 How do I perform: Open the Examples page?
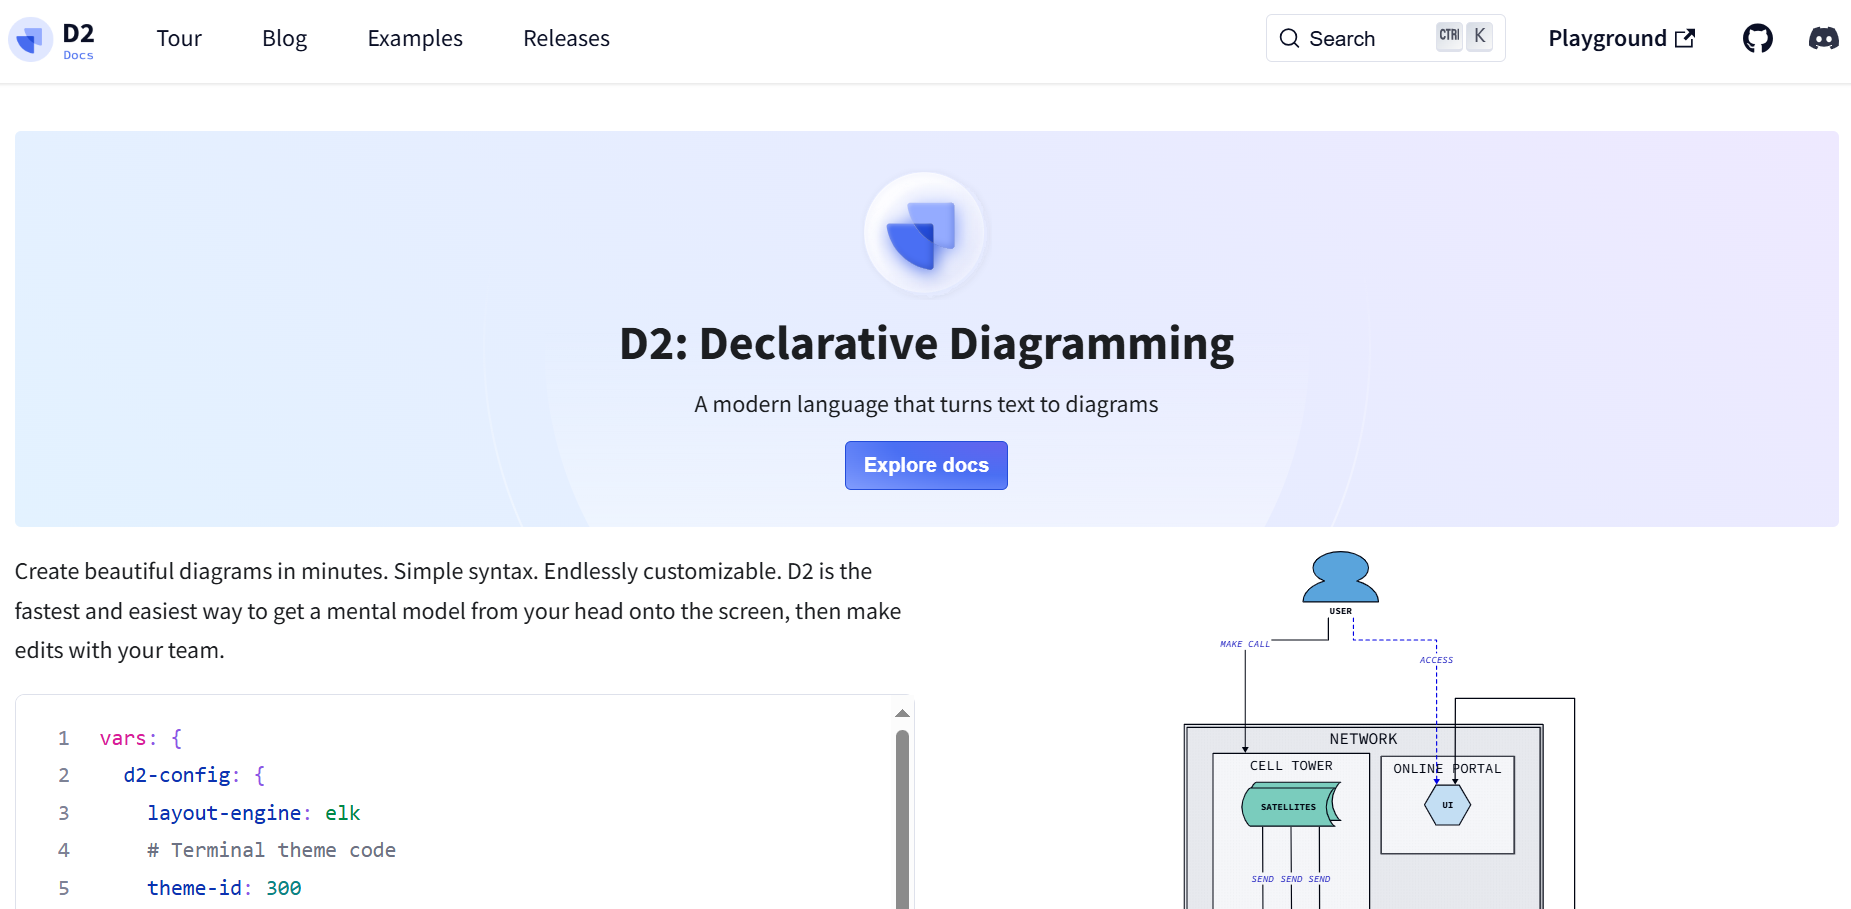[415, 39]
